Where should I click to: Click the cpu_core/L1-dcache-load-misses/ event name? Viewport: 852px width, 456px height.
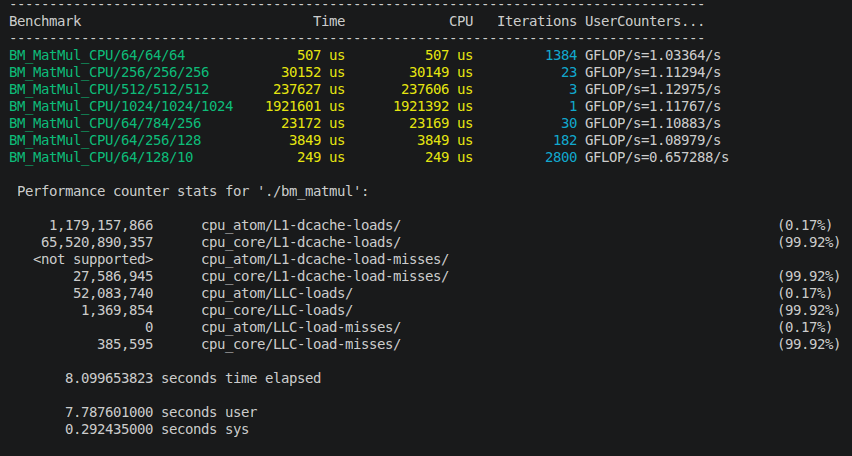(325, 276)
